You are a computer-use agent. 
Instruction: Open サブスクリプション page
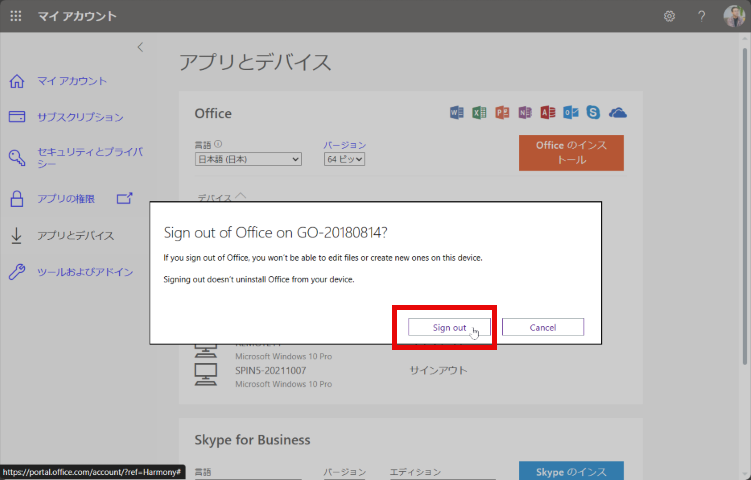point(80,117)
